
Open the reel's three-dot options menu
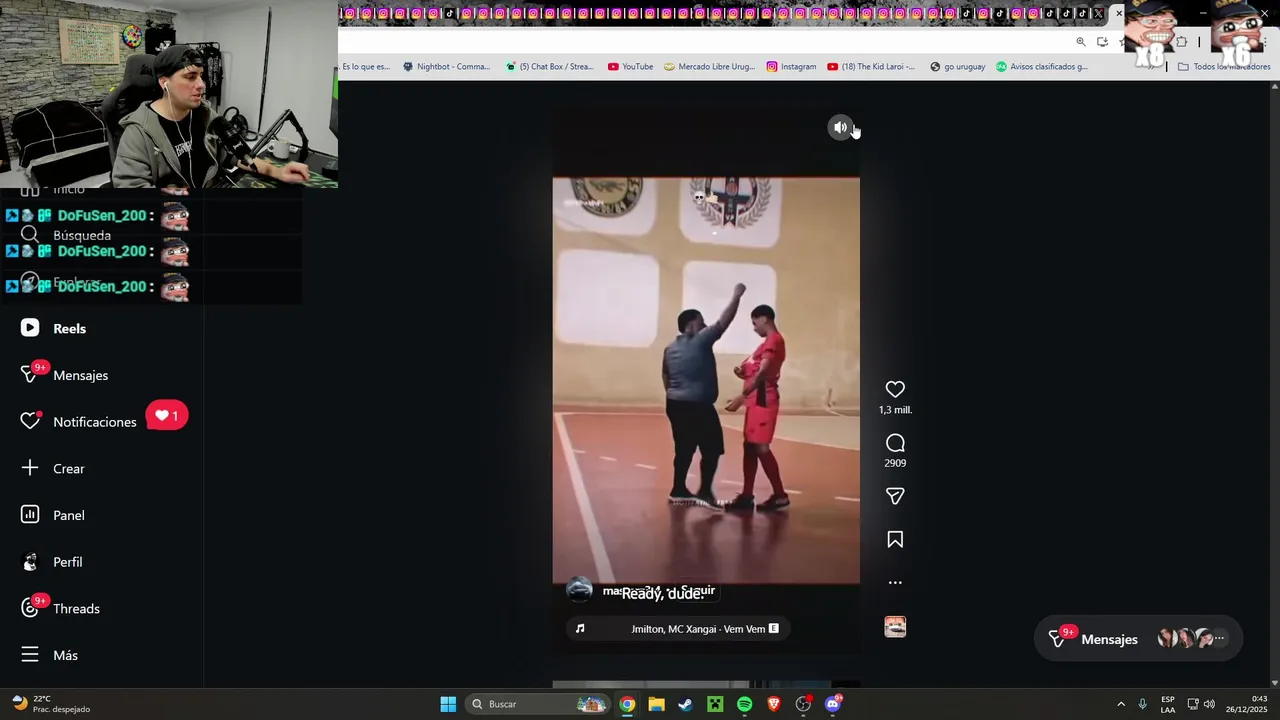895,582
